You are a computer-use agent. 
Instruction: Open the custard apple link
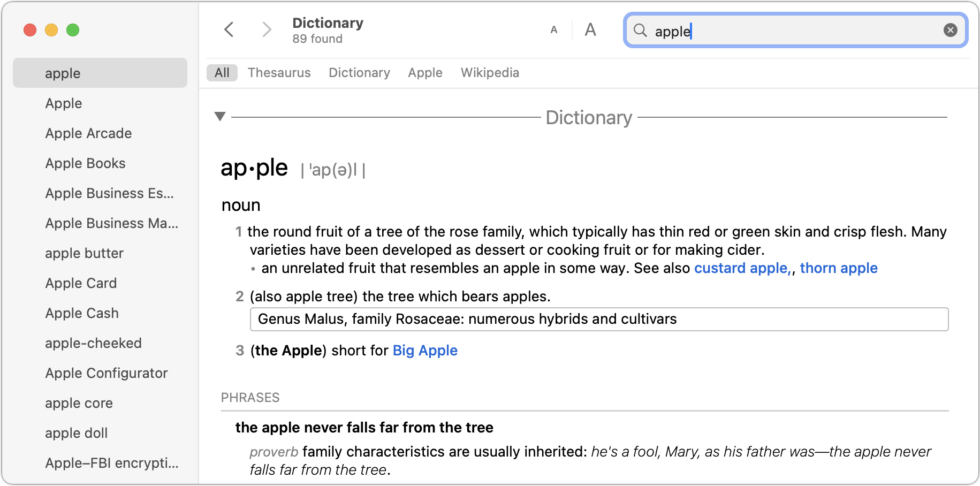[741, 268]
